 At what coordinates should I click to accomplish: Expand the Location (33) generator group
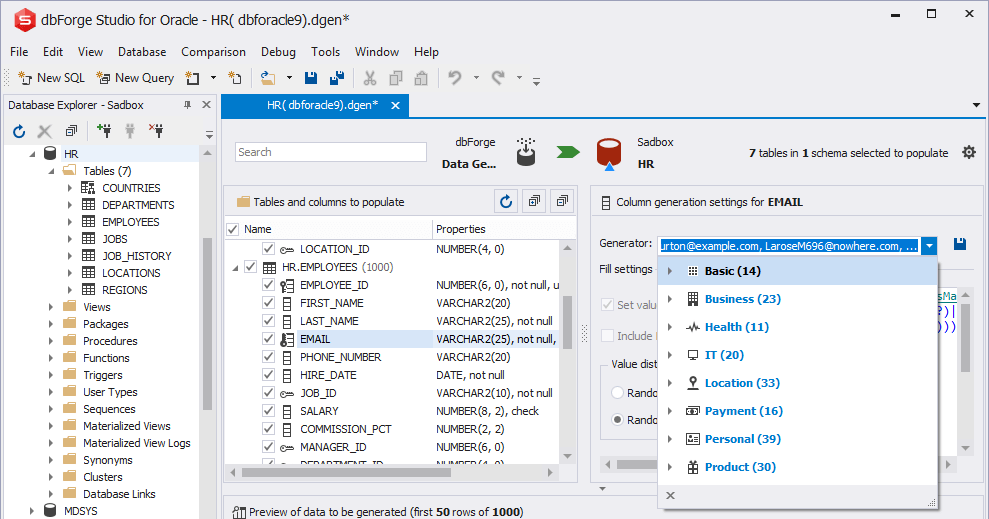(x=670, y=383)
